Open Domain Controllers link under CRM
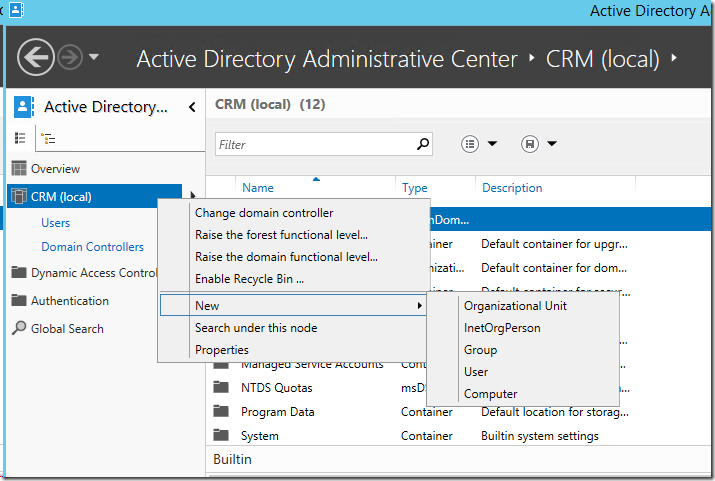This screenshot has height=481, width=715. click(x=92, y=247)
